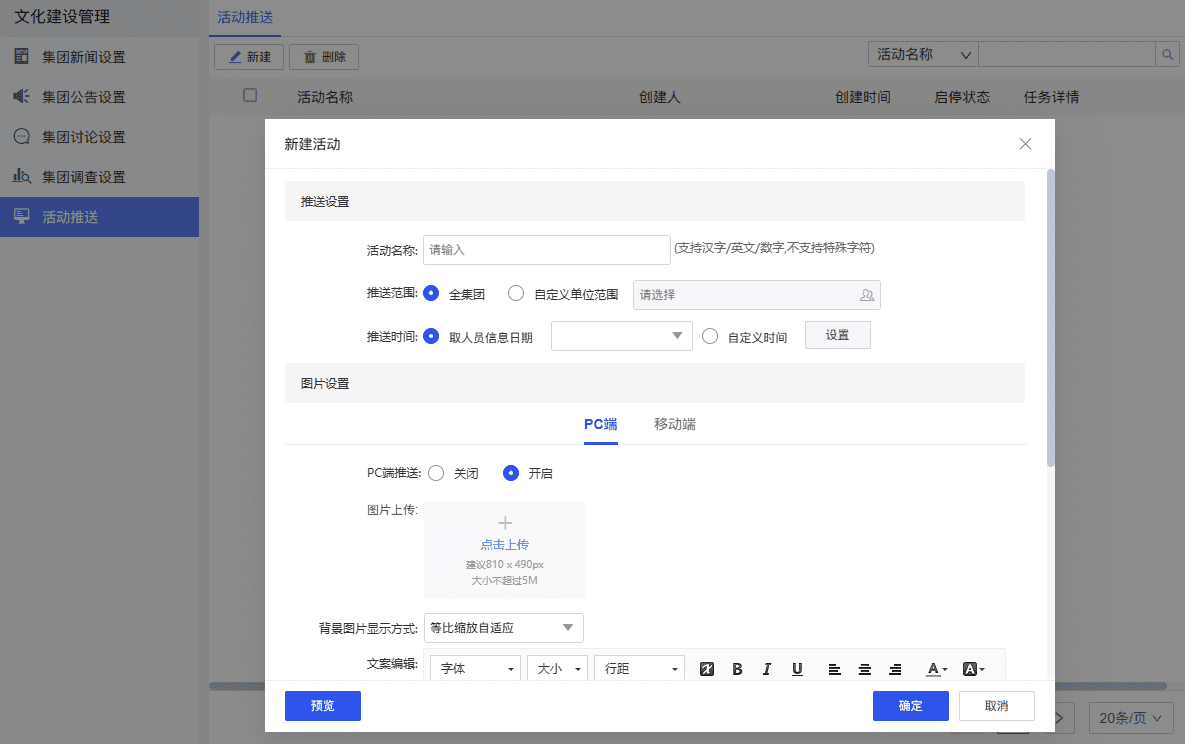
Task: Close the 新建活动 dialog
Action: click(x=1025, y=144)
